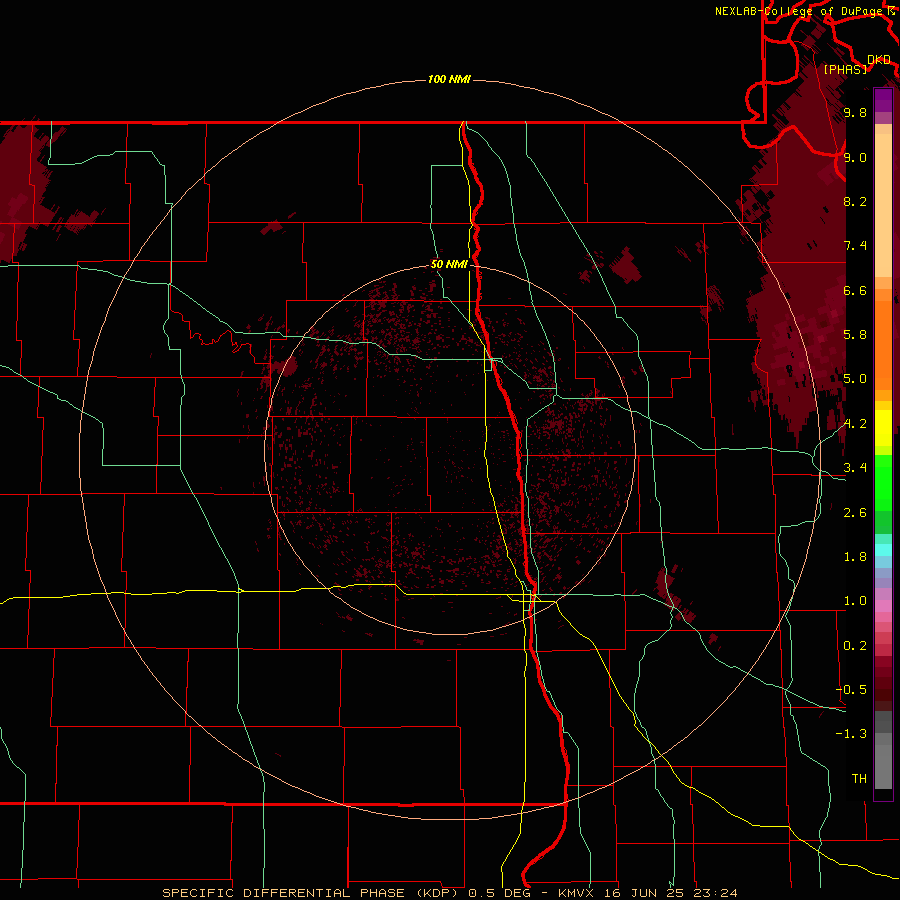900x900 pixels.
Task: Click the 7.4 legend value
Action: [x=855, y=246]
